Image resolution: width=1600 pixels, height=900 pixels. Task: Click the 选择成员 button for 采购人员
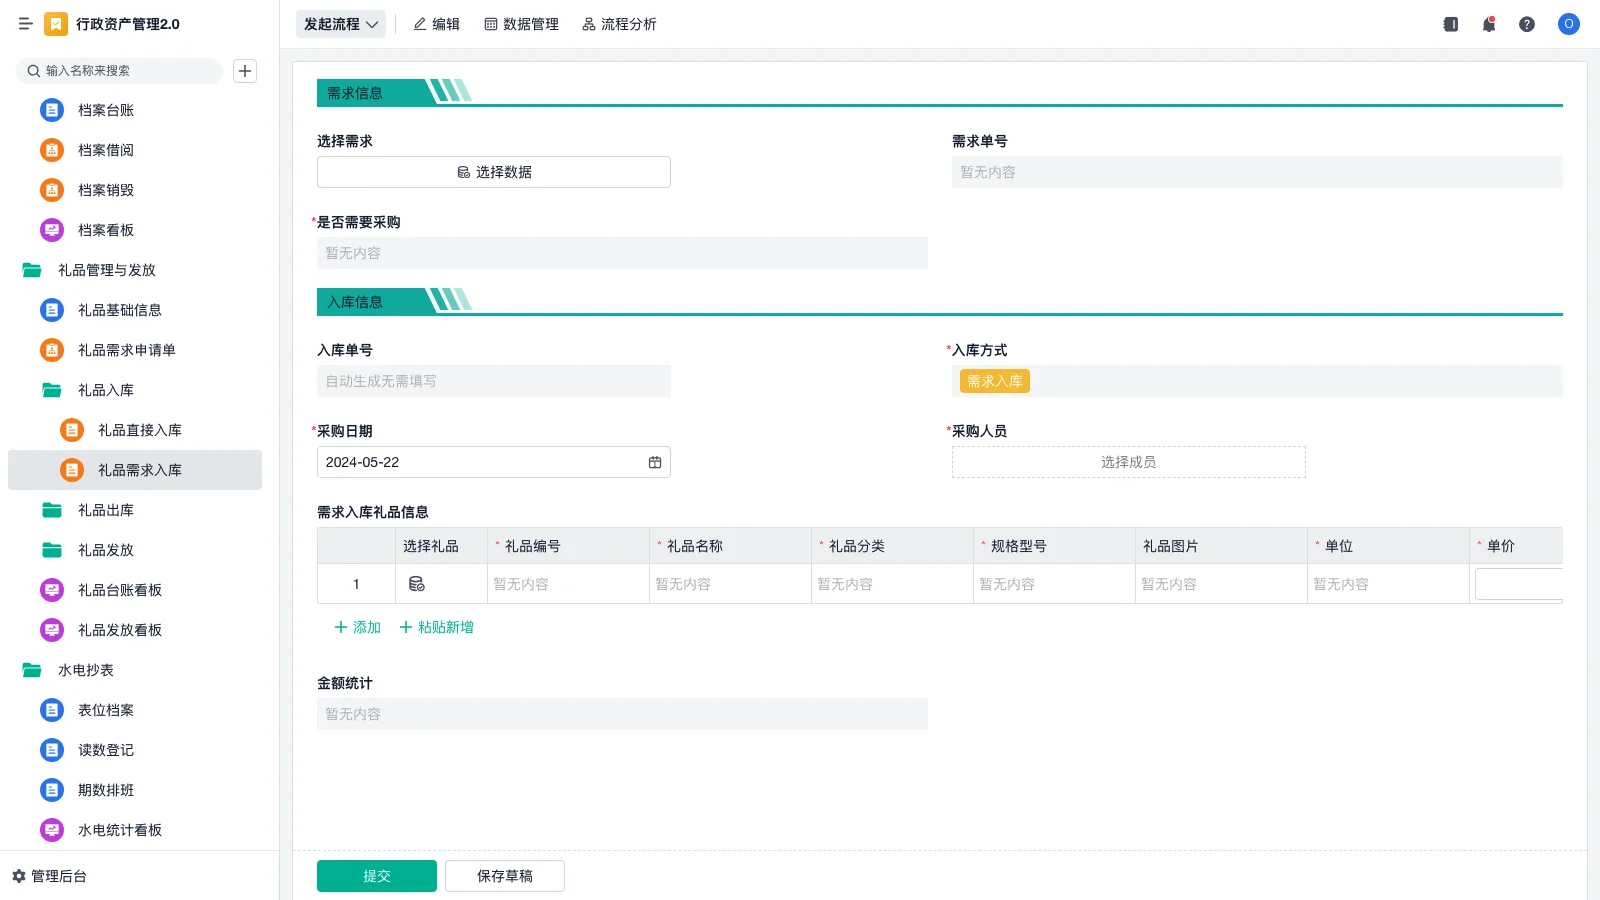(1129, 462)
